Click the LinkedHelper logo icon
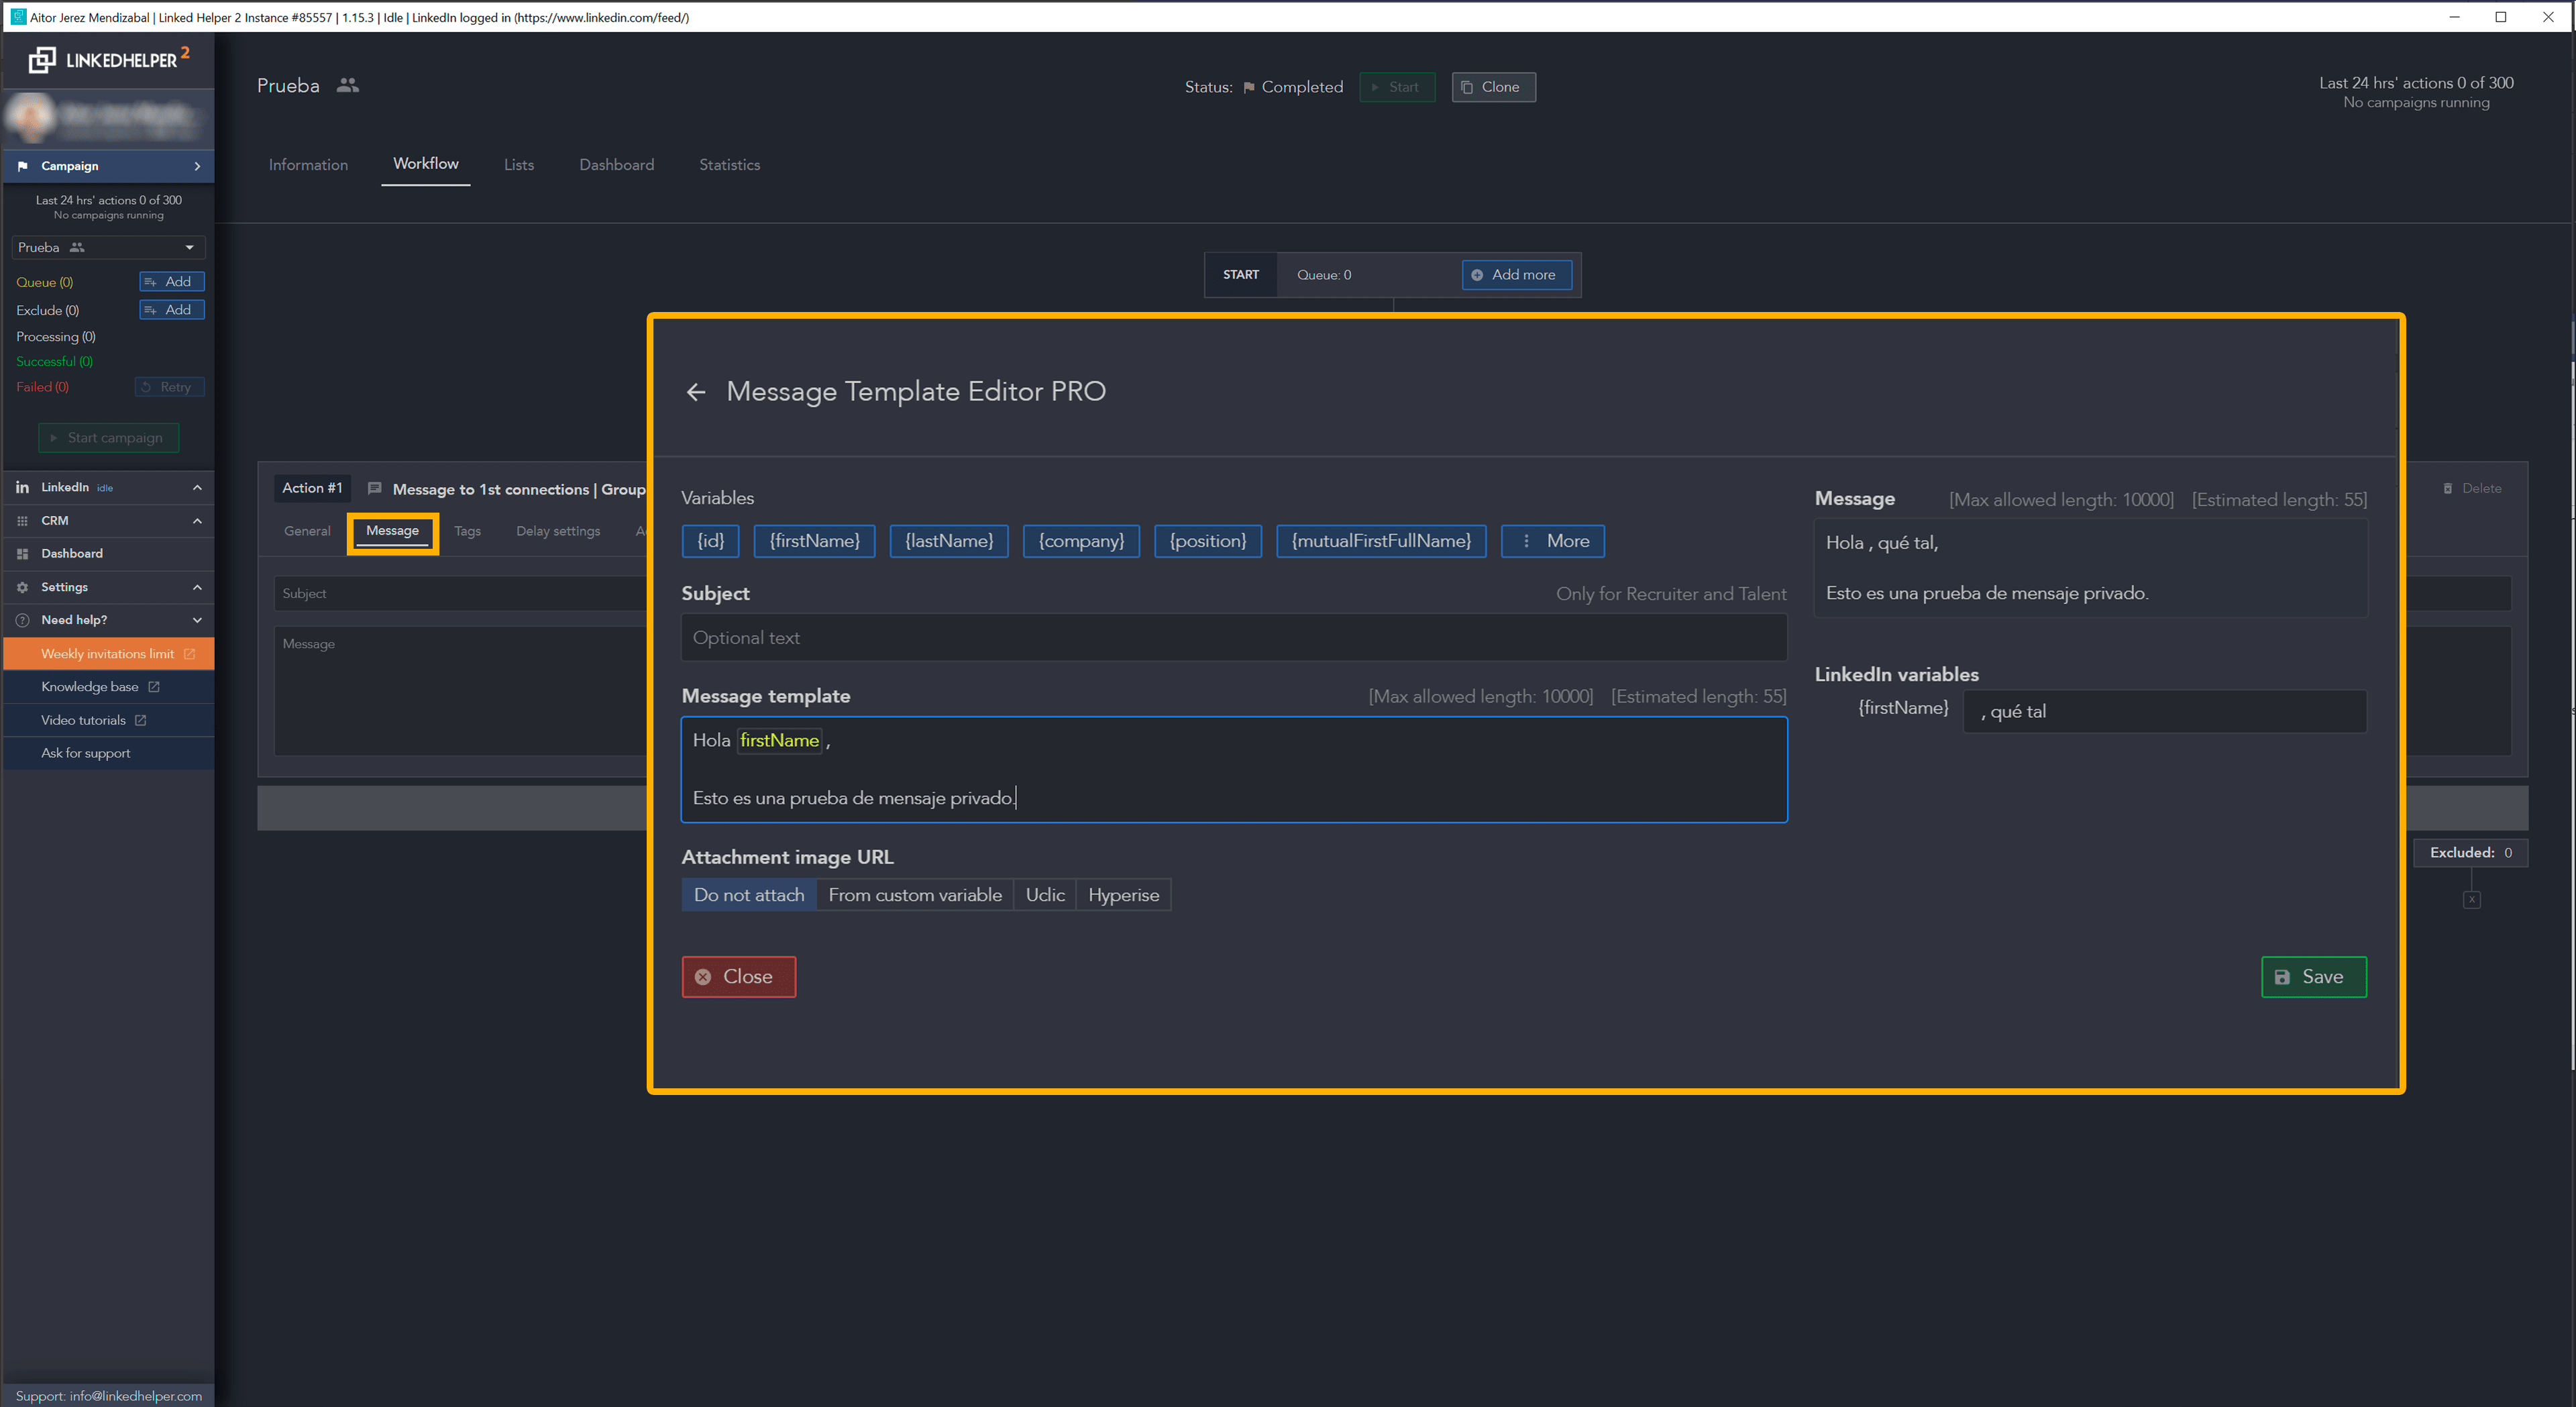Screen dimensions: 2576x1407 click(x=42, y=60)
